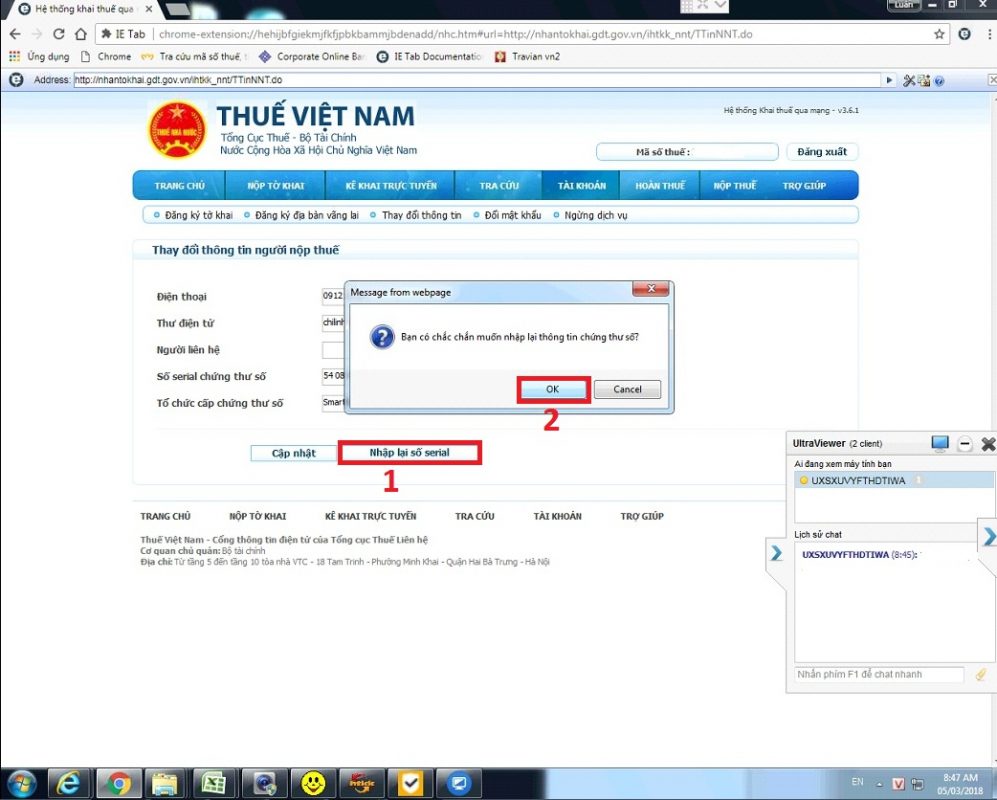Click the IE Tab go arrow button
This screenshot has height=800, width=997.
(x=890, y=80)
